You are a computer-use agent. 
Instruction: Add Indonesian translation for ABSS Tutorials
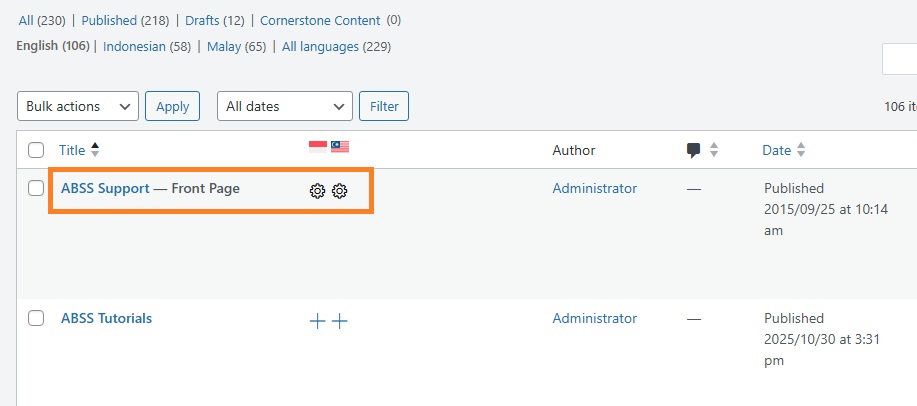pos(317,321)
